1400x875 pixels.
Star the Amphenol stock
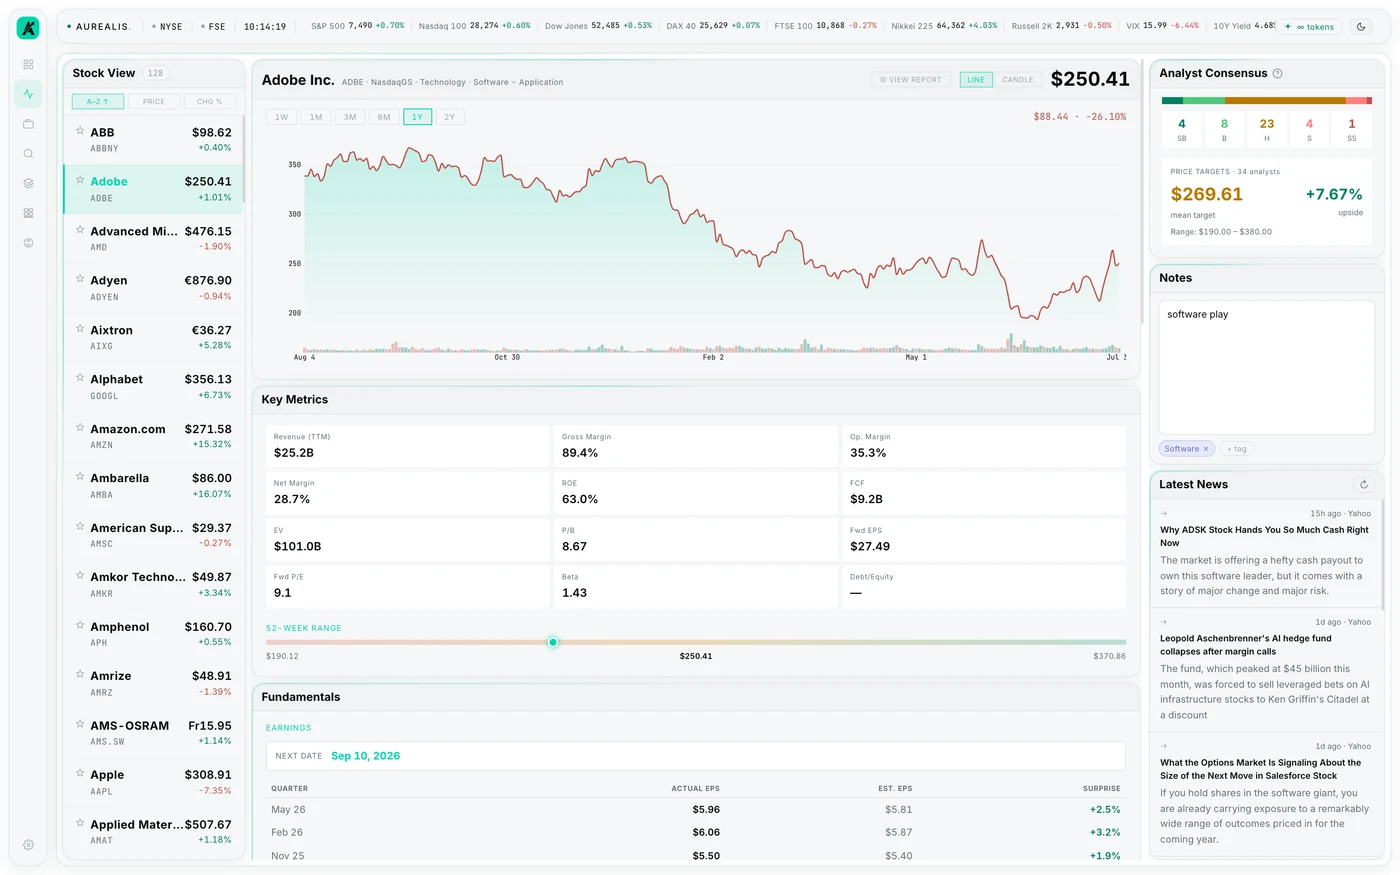point(80,625)
